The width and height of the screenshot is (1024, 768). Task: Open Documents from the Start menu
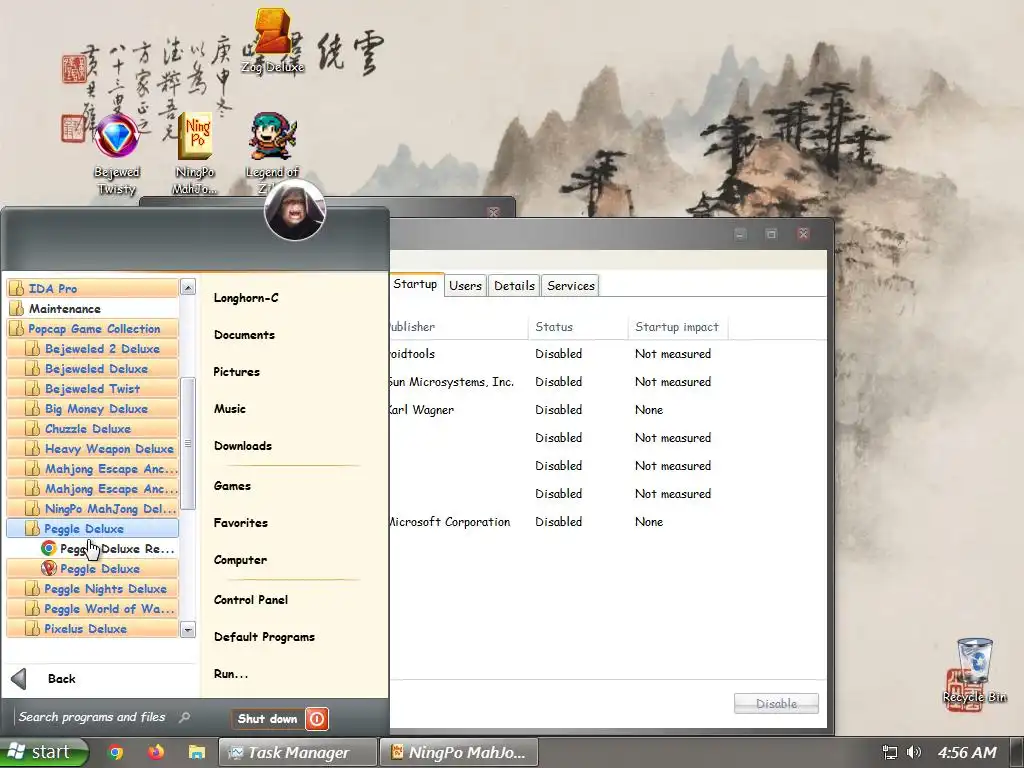pos(244,334)
